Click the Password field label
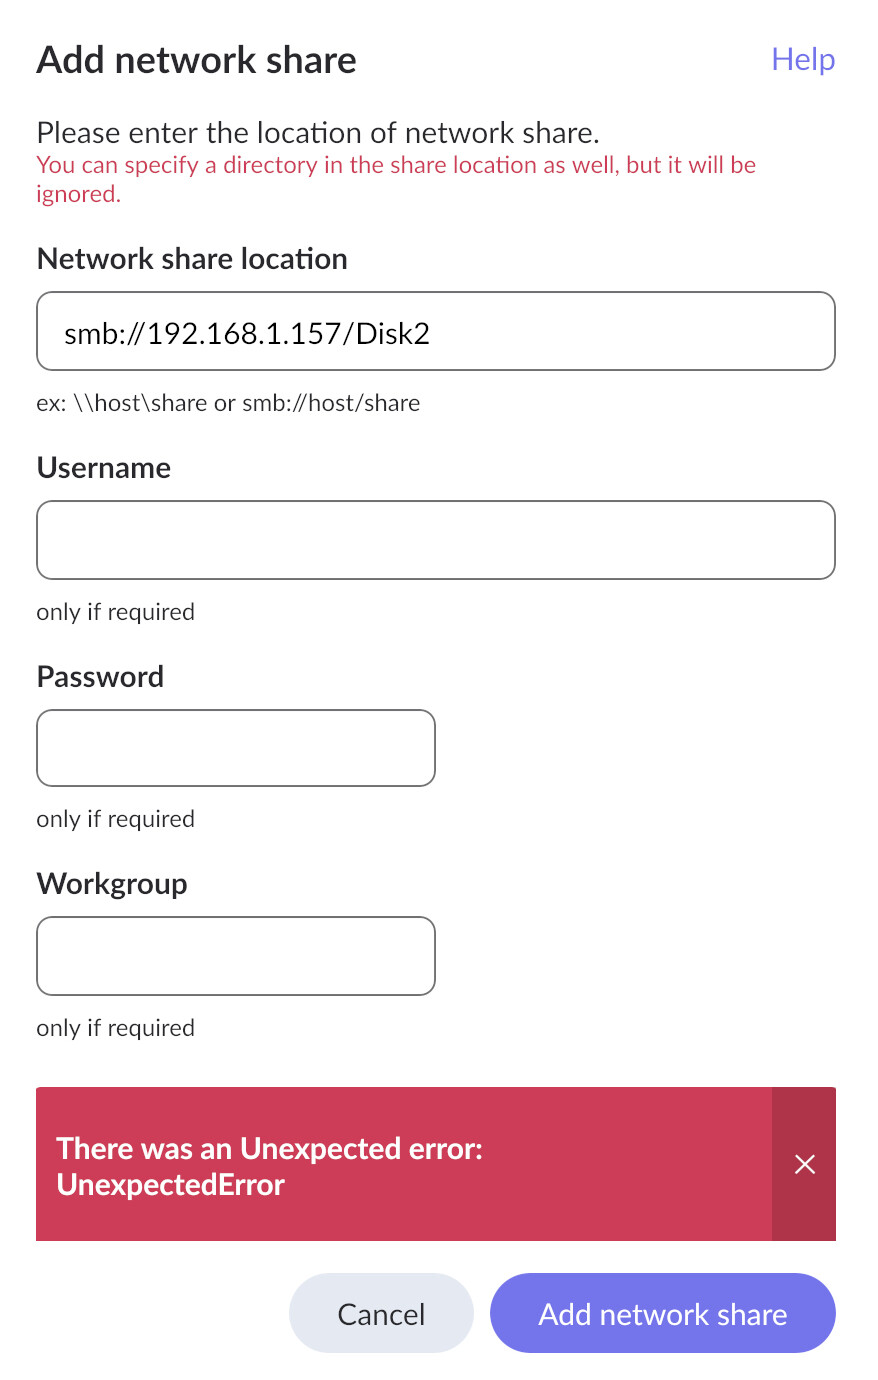This screenshot has width=878, height=1380. click(100, 677)
